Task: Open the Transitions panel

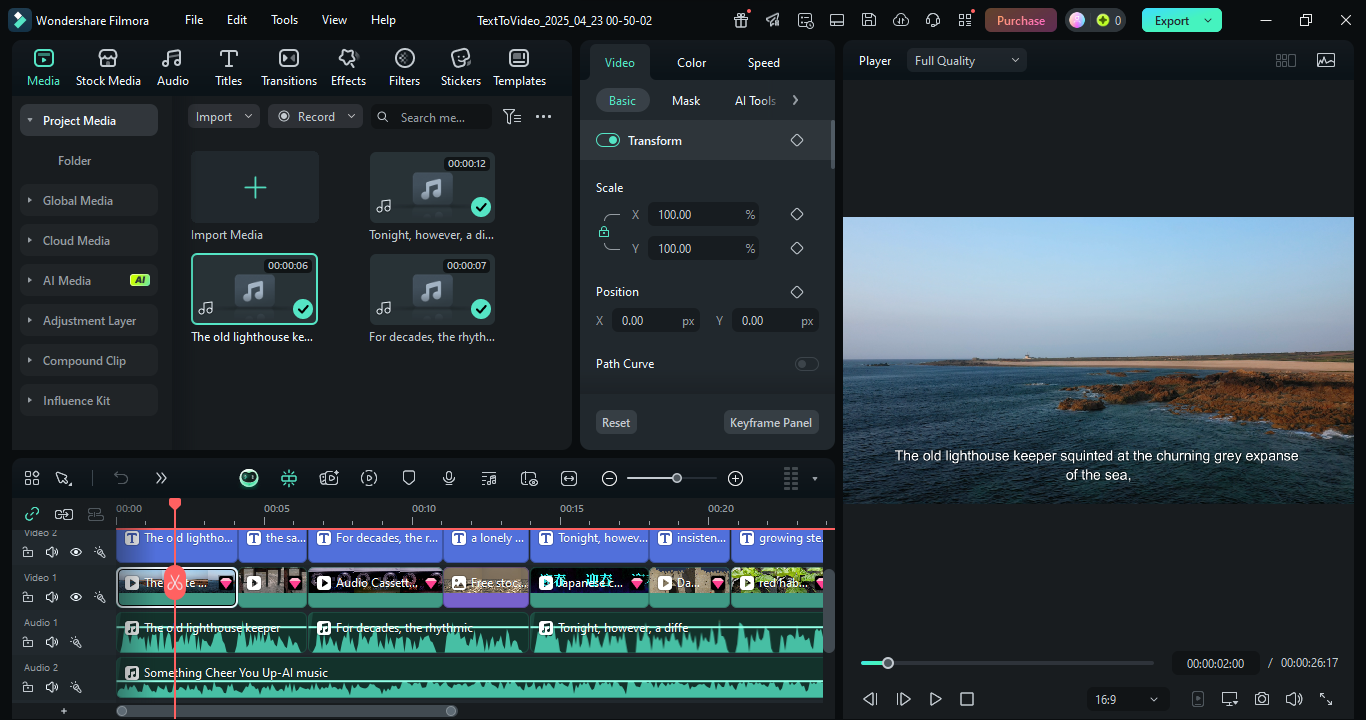Action: 288,67
